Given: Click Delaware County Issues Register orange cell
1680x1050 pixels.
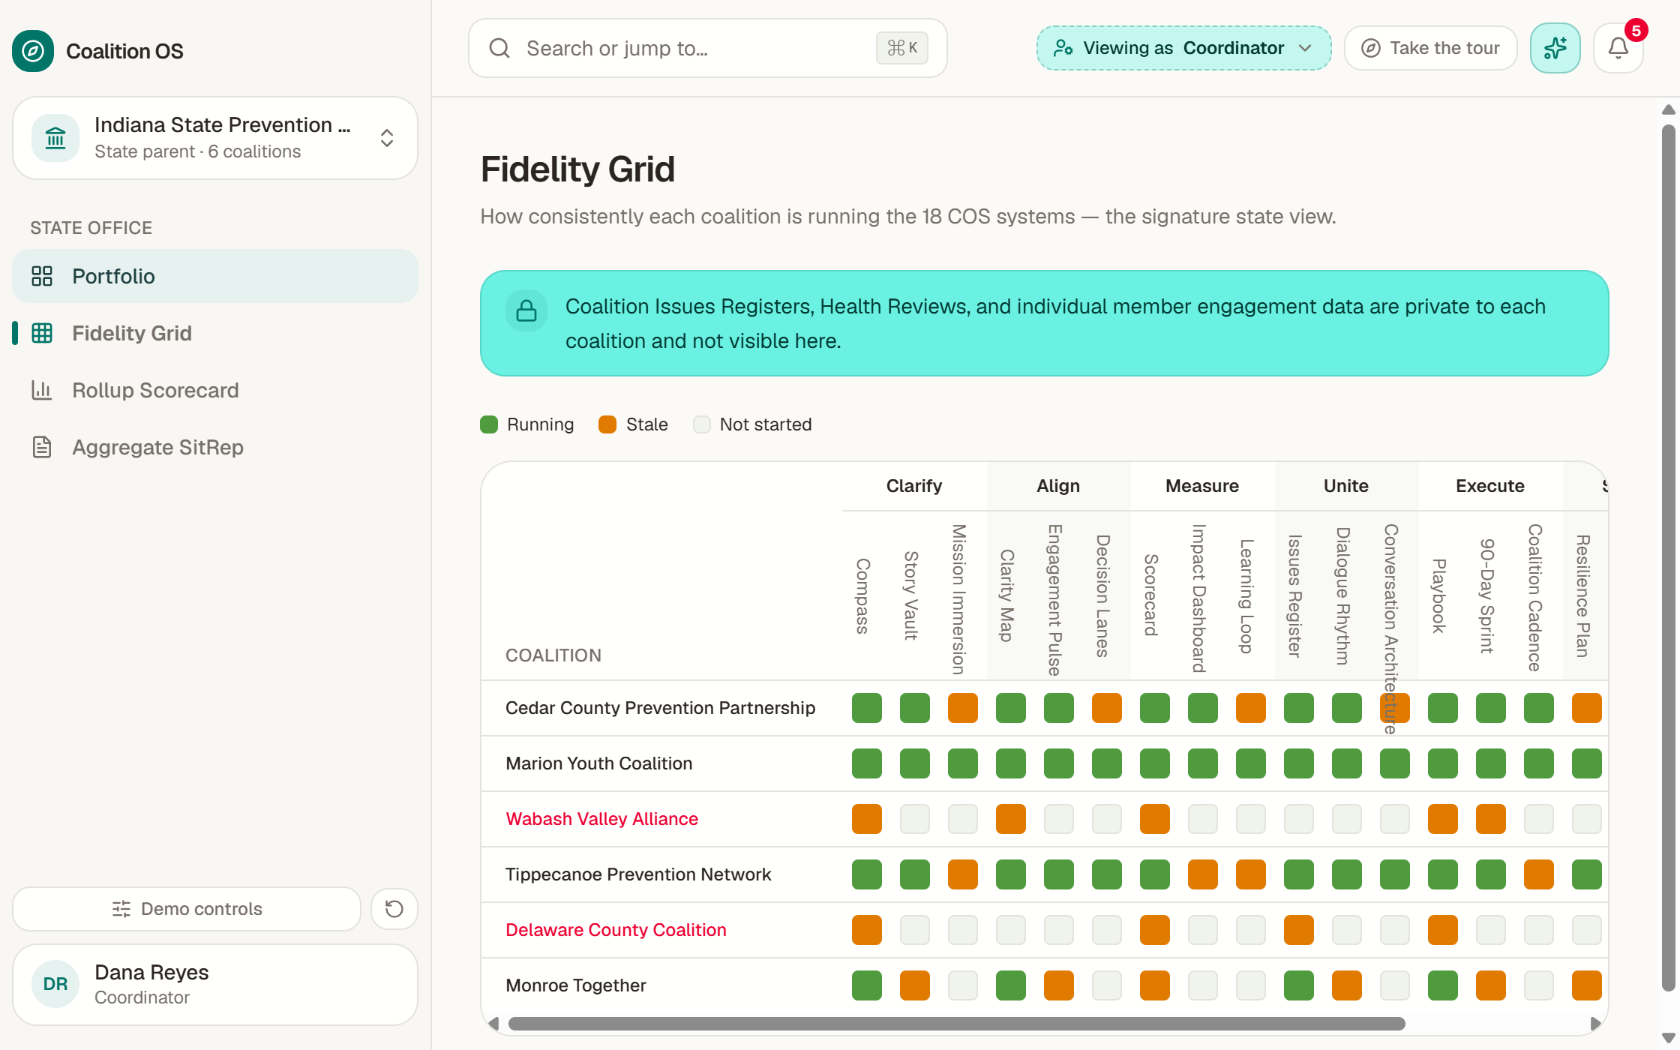Looking at the screenshot, I should pos(1299,930).
